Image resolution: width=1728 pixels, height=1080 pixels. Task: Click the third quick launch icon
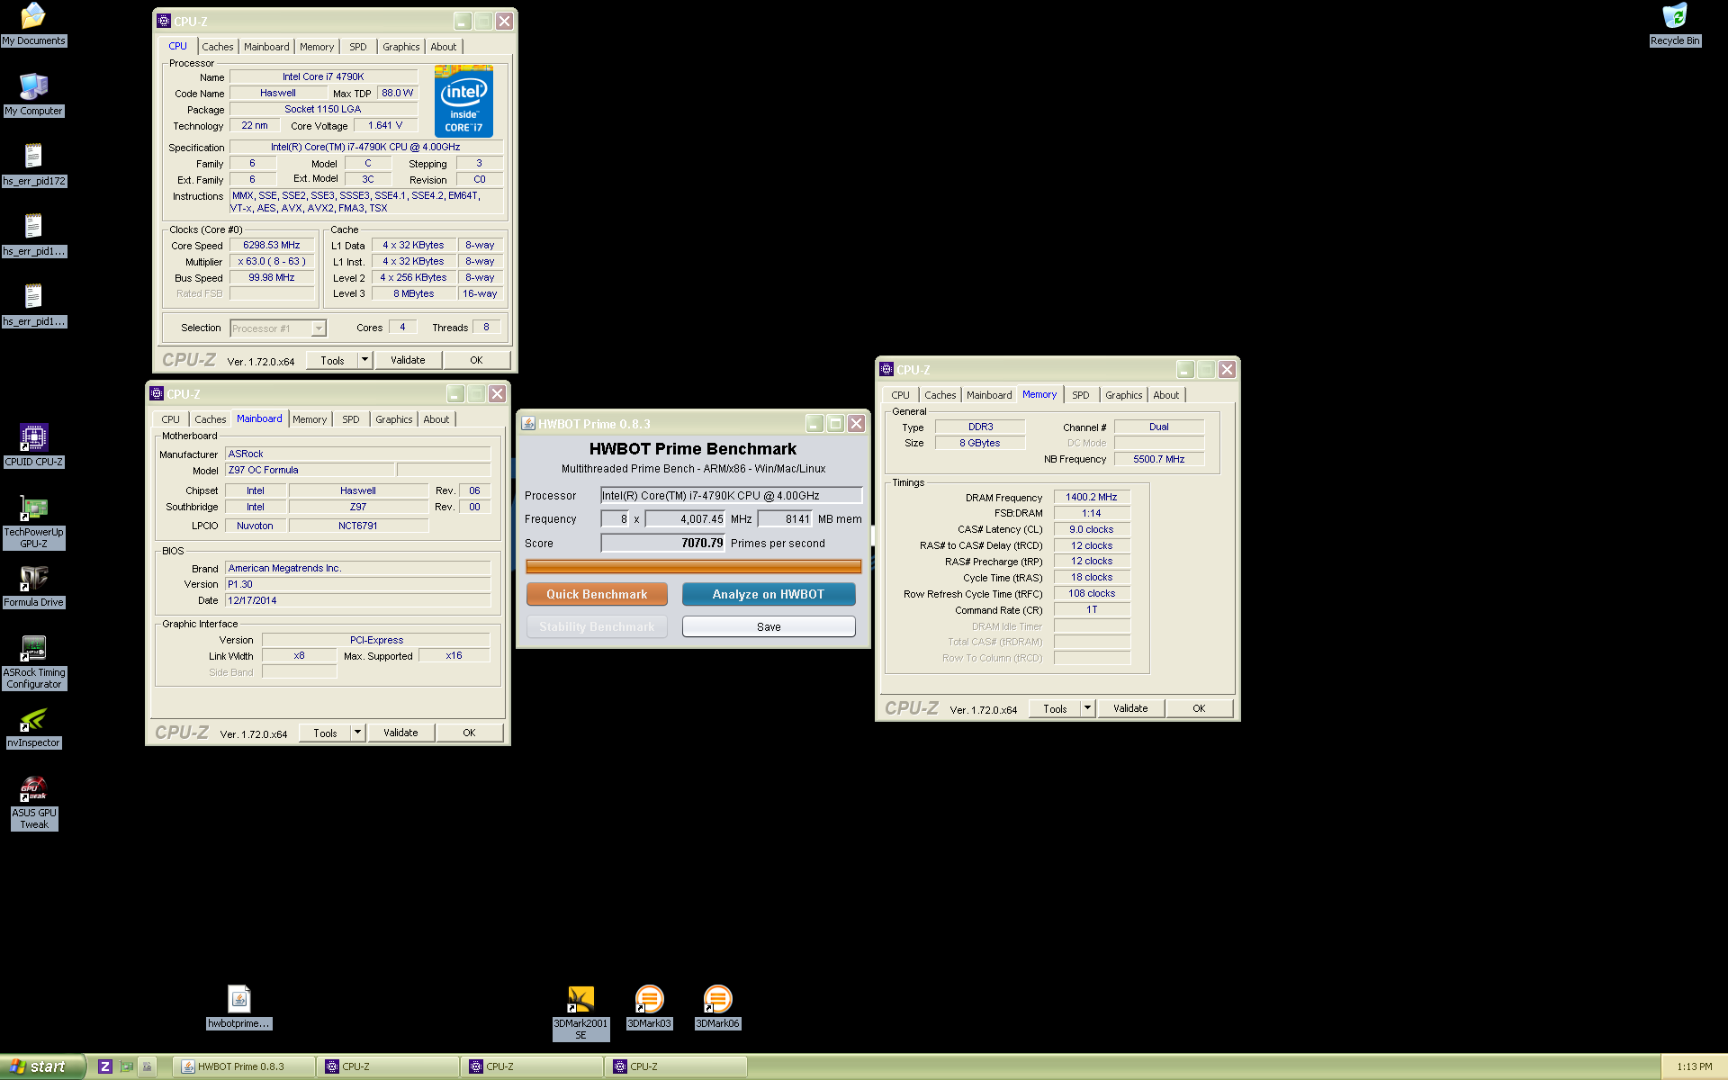click(146, 1067)
